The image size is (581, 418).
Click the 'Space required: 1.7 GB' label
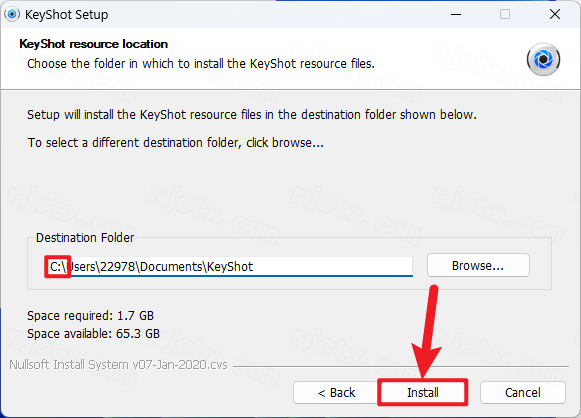click(90, 316)
